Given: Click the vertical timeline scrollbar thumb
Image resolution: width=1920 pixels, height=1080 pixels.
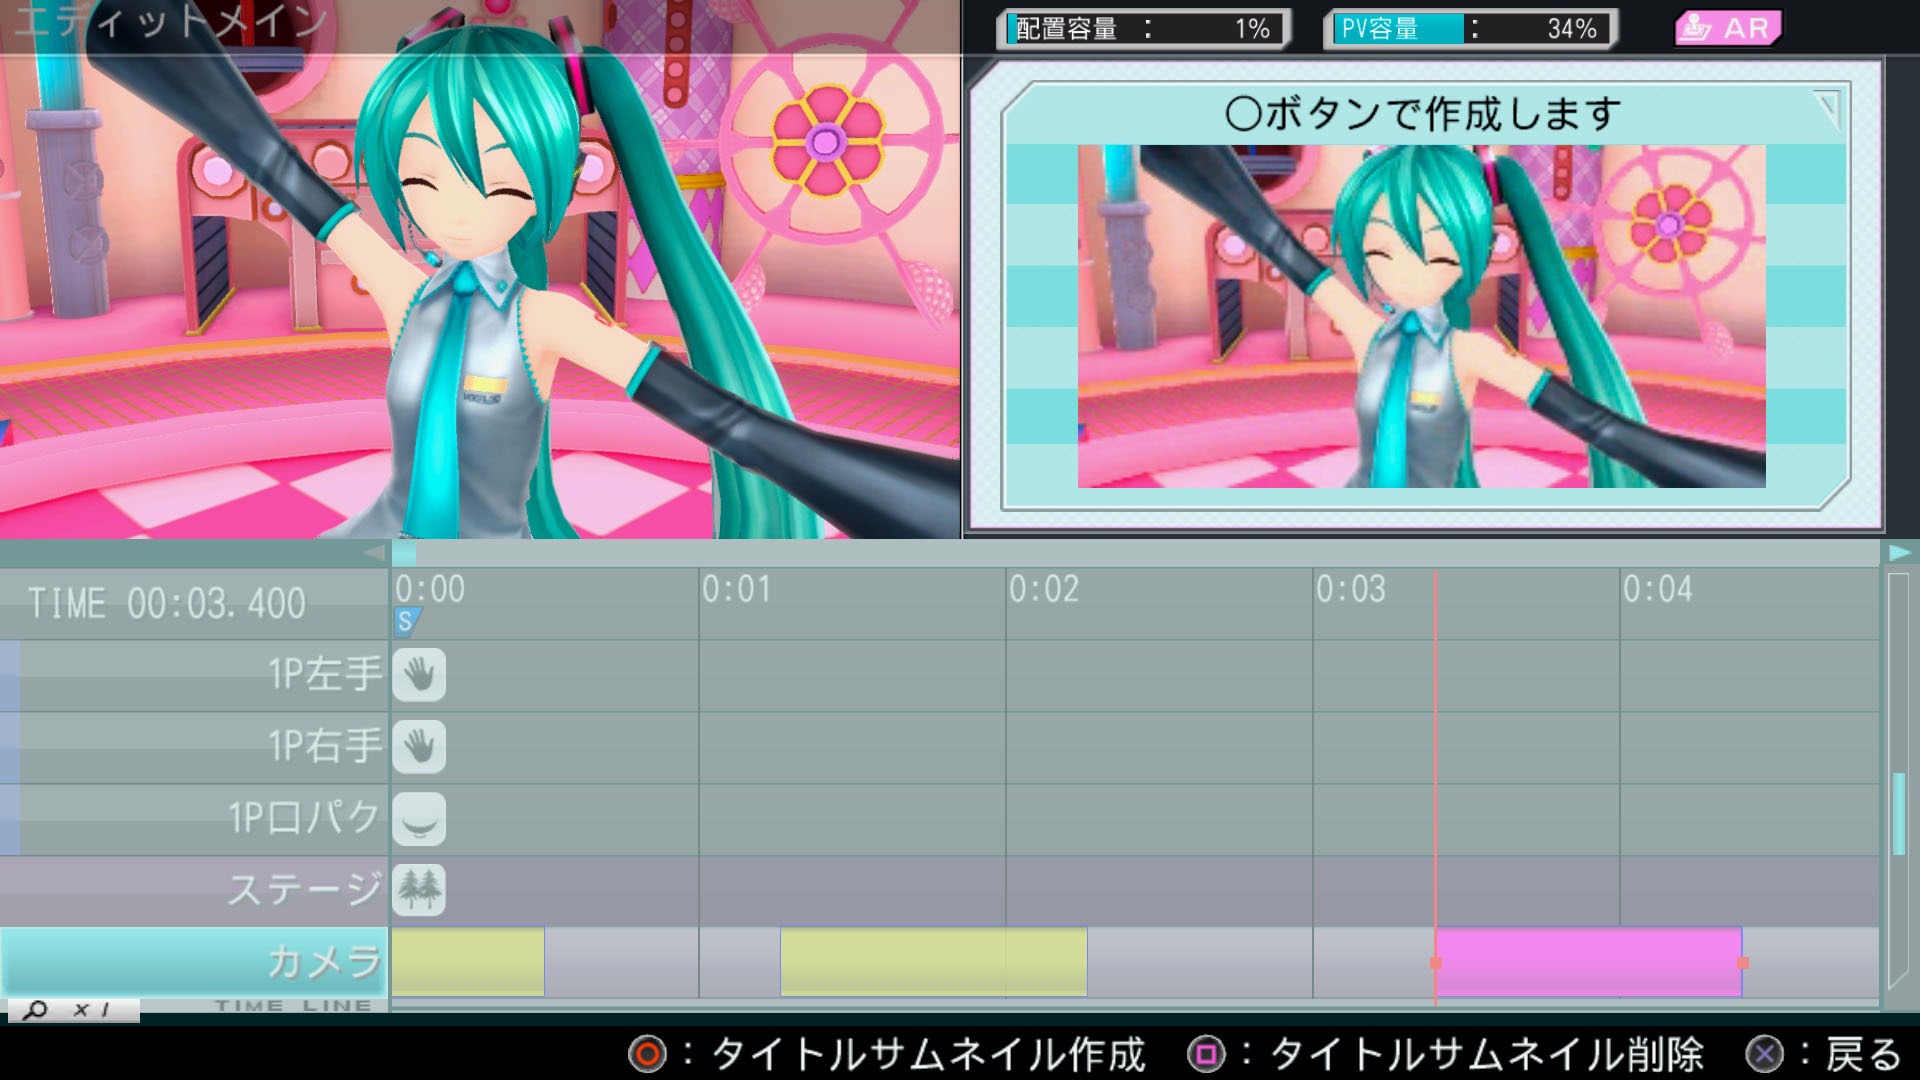Looking at the screenshot, I should tap(1897, 812).
